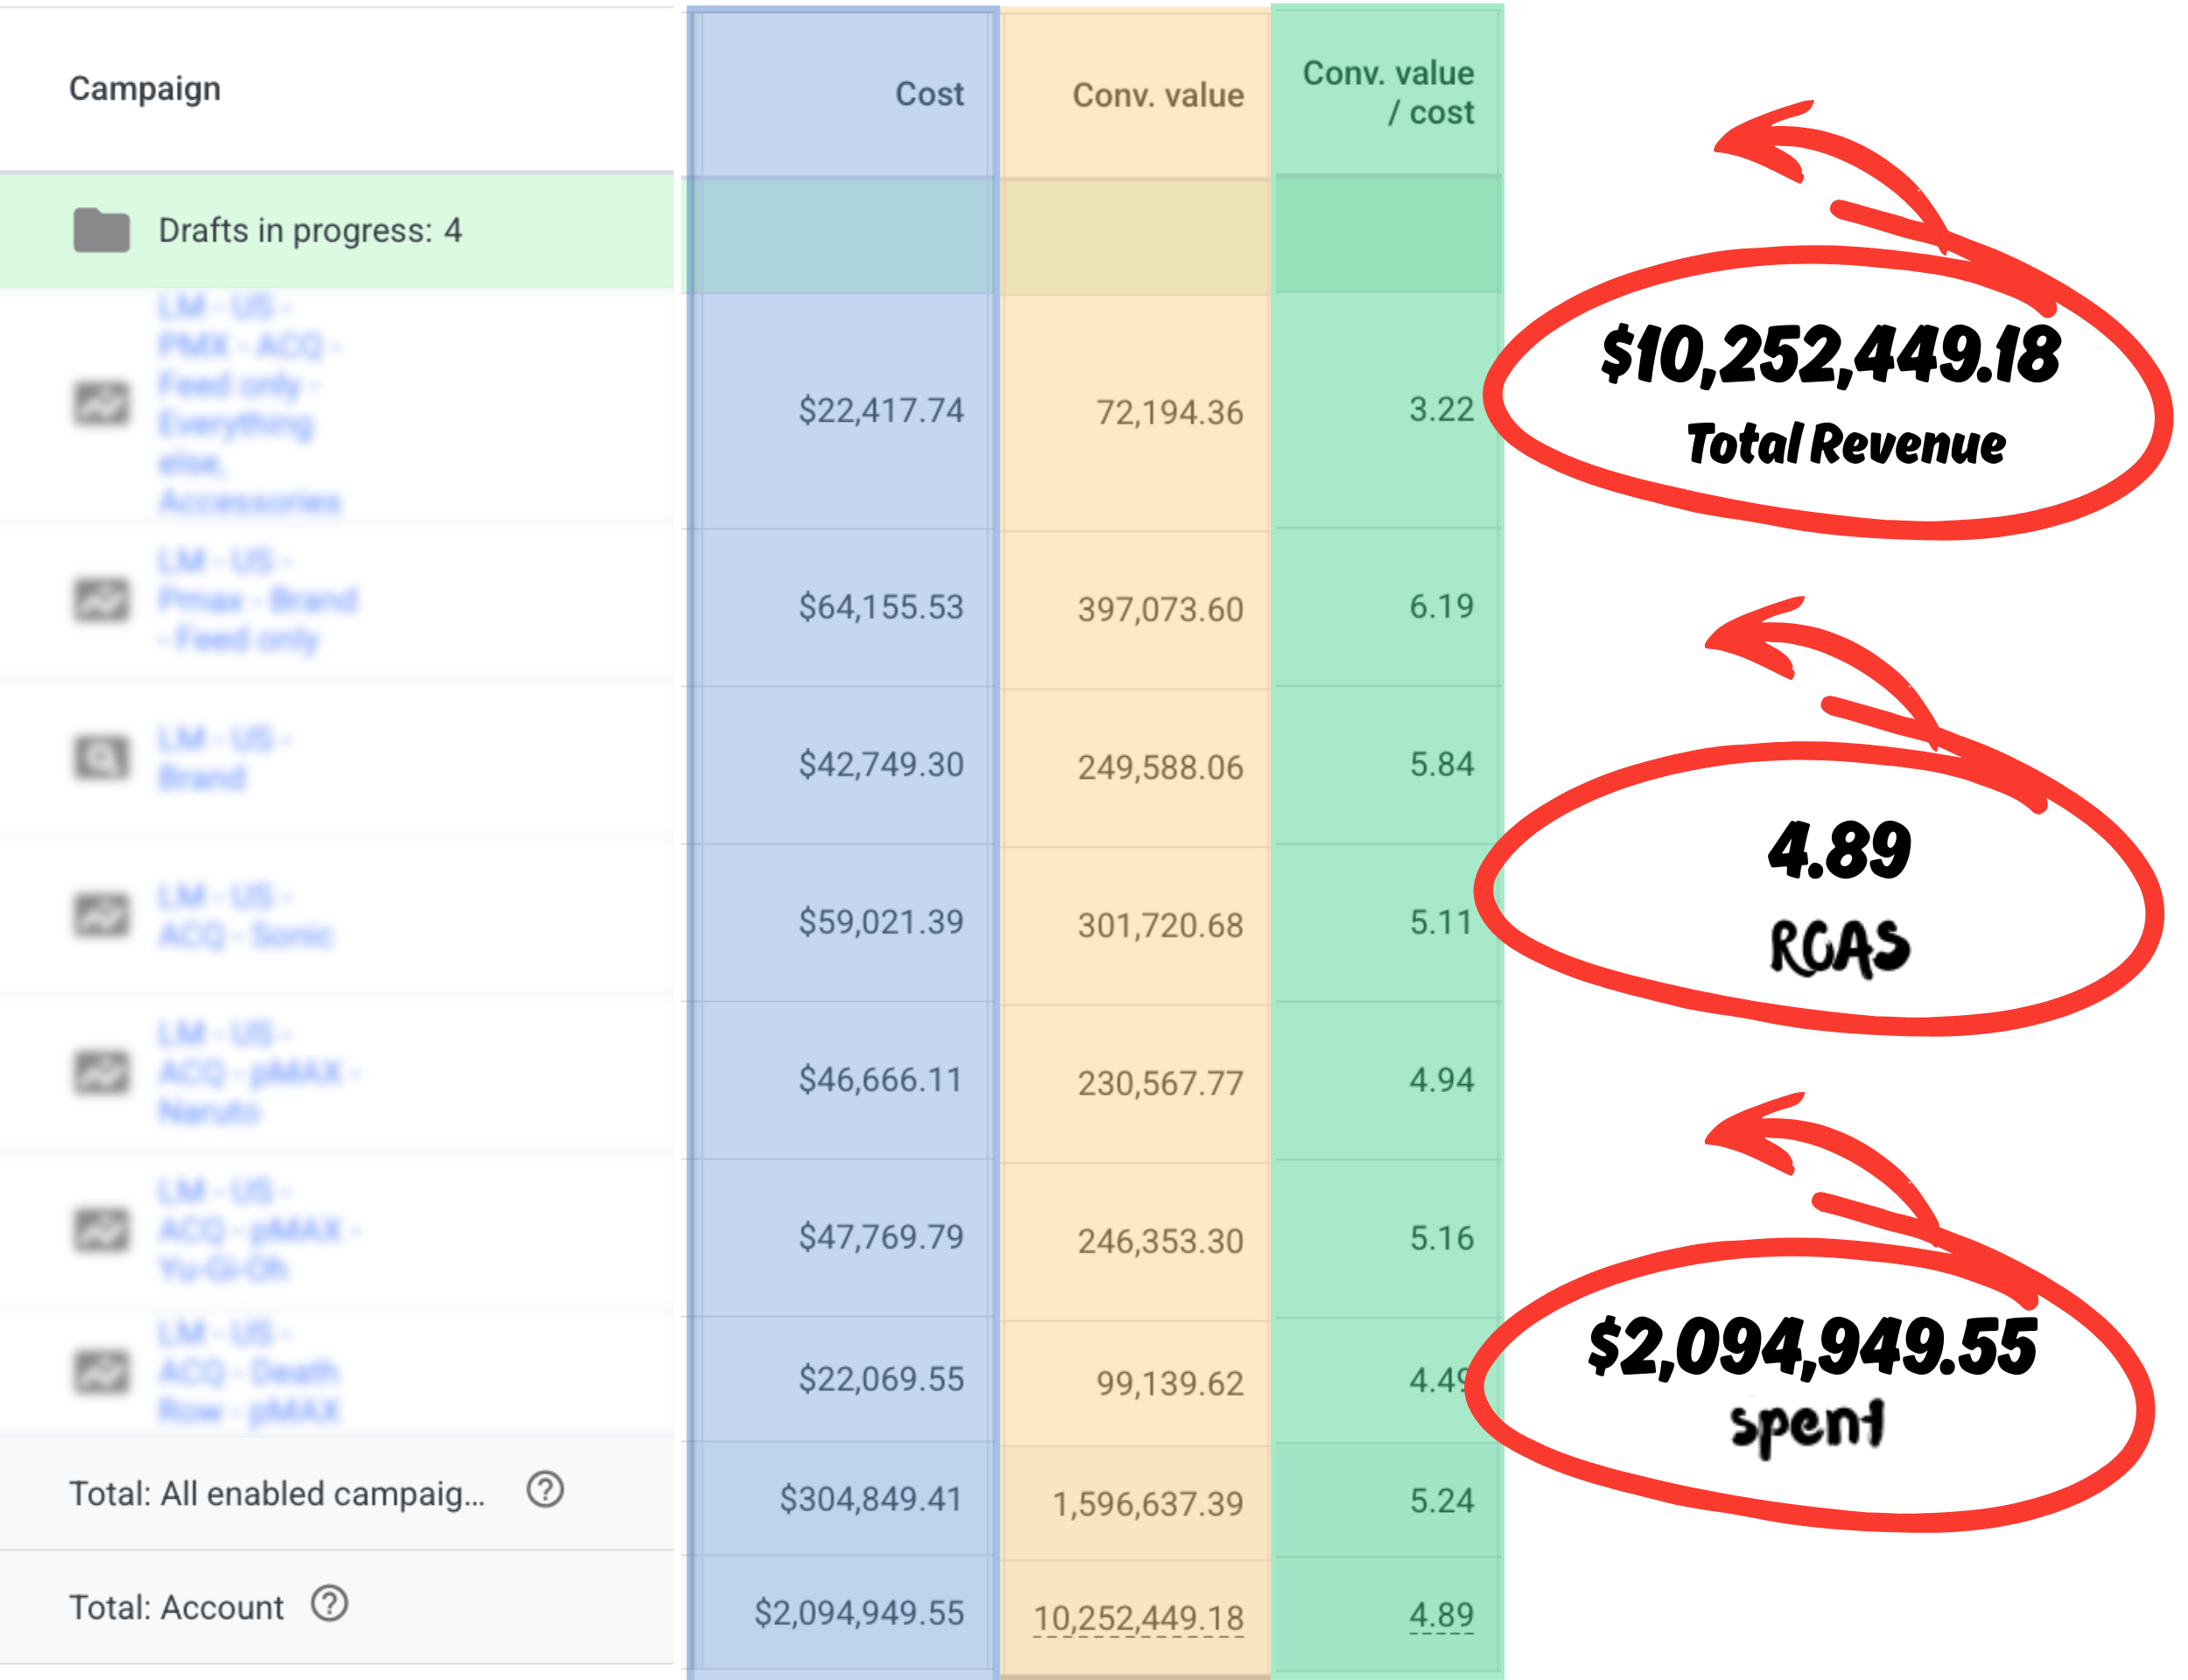Click the Performance Max icon beside $22,417.74 row
Image resolution: width=2188 pixels, height=1680 pixels.
pos(101,403)
